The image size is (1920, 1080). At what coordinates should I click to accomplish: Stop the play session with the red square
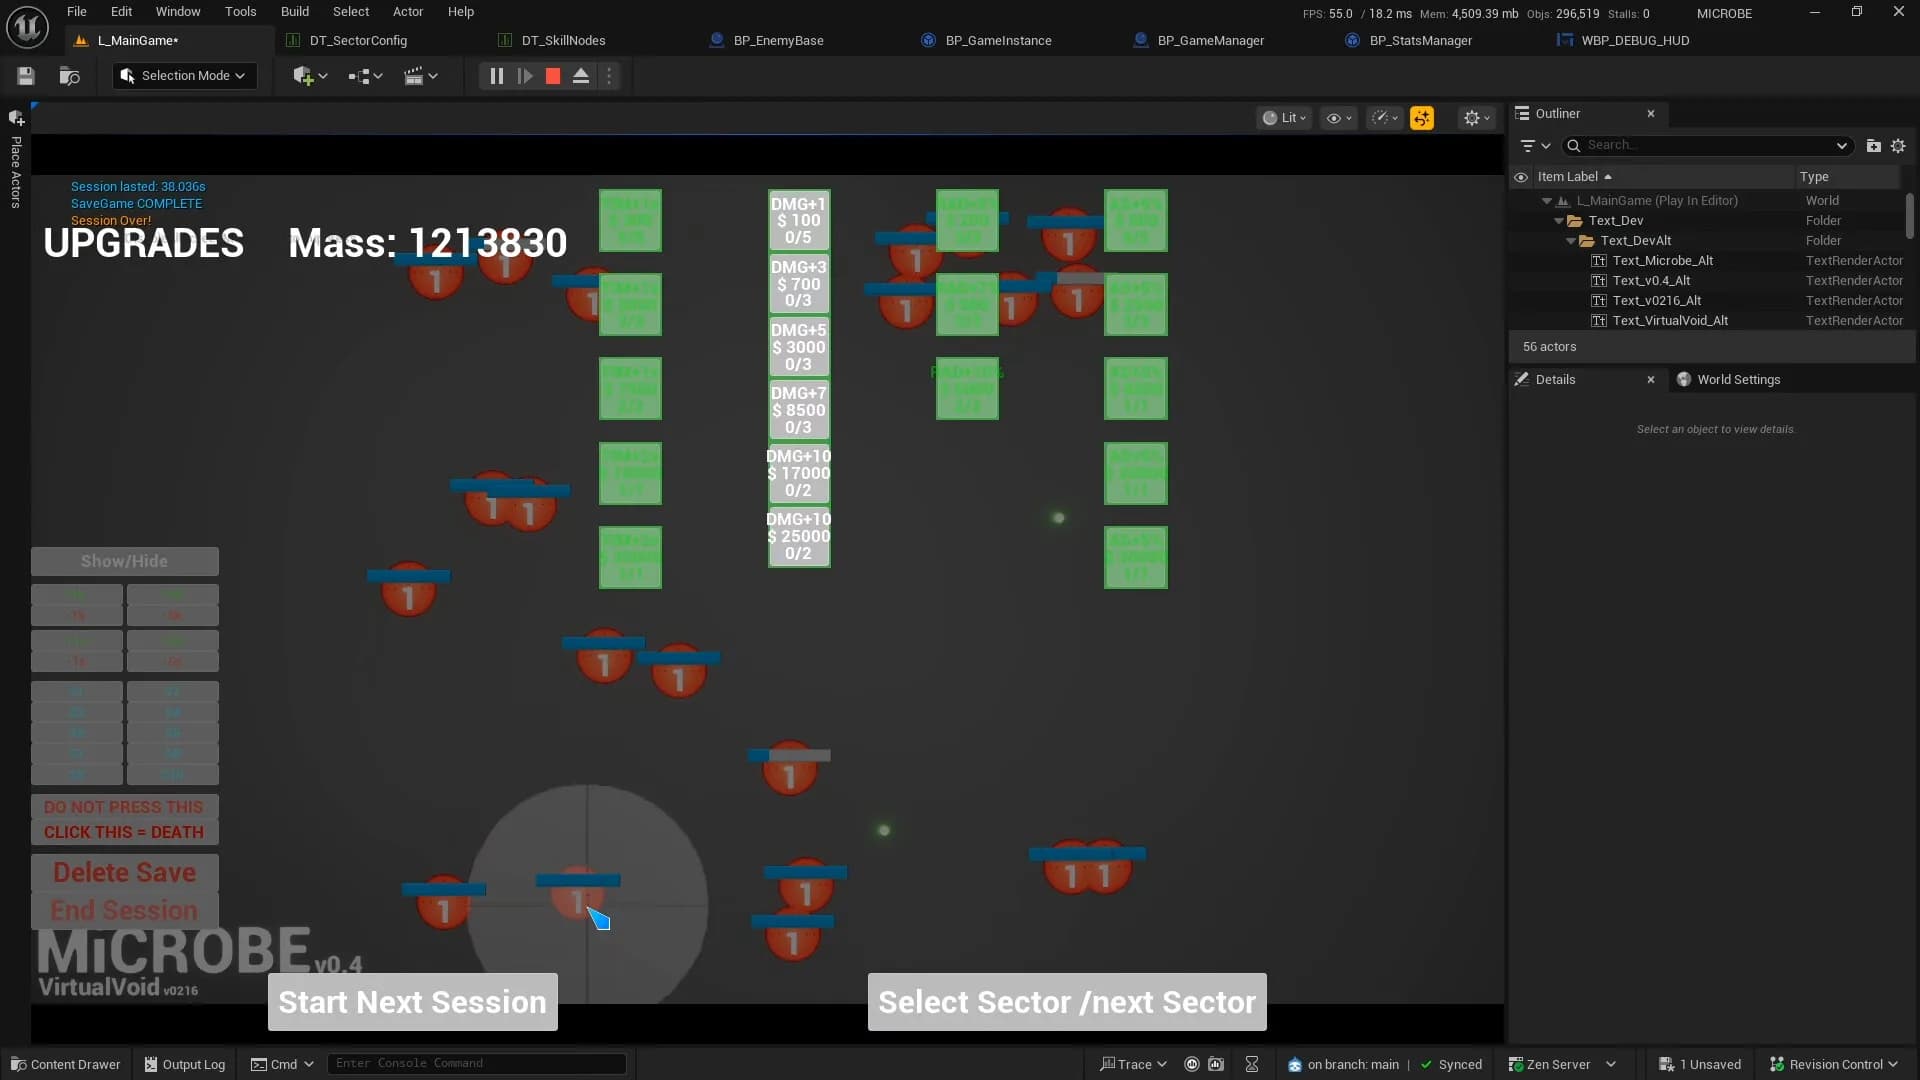tap(553, 76)
